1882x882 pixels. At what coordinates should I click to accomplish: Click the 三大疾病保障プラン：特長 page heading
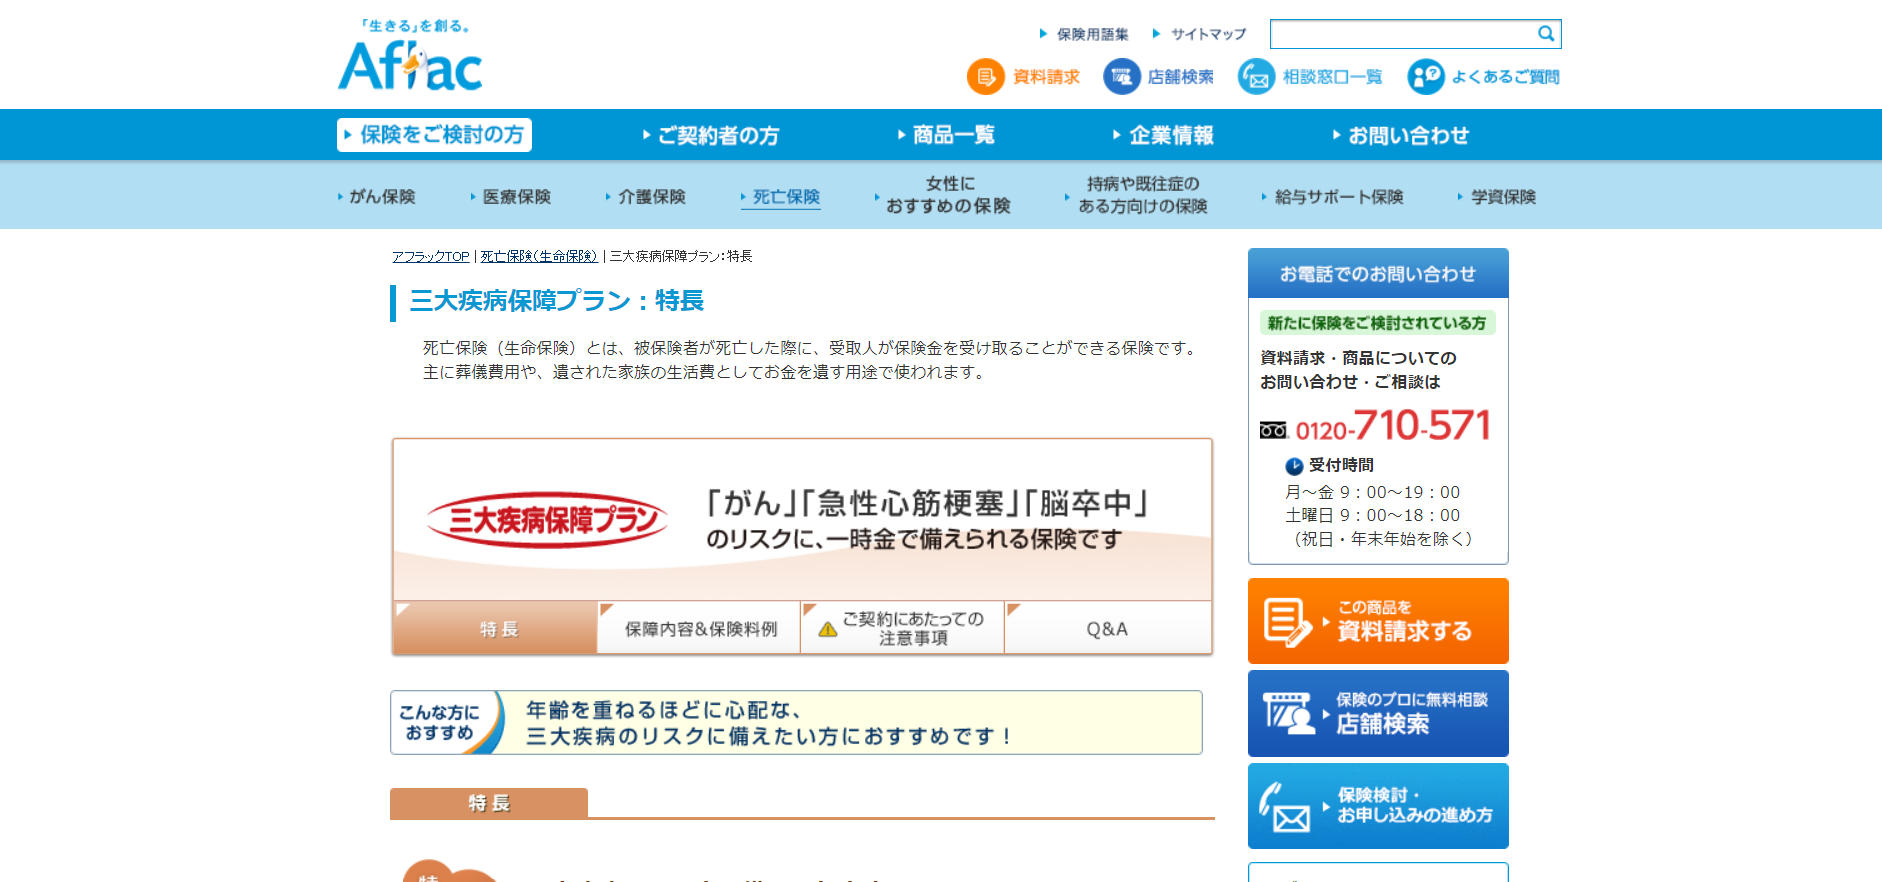pyautogui.click(x=557, y=301)
